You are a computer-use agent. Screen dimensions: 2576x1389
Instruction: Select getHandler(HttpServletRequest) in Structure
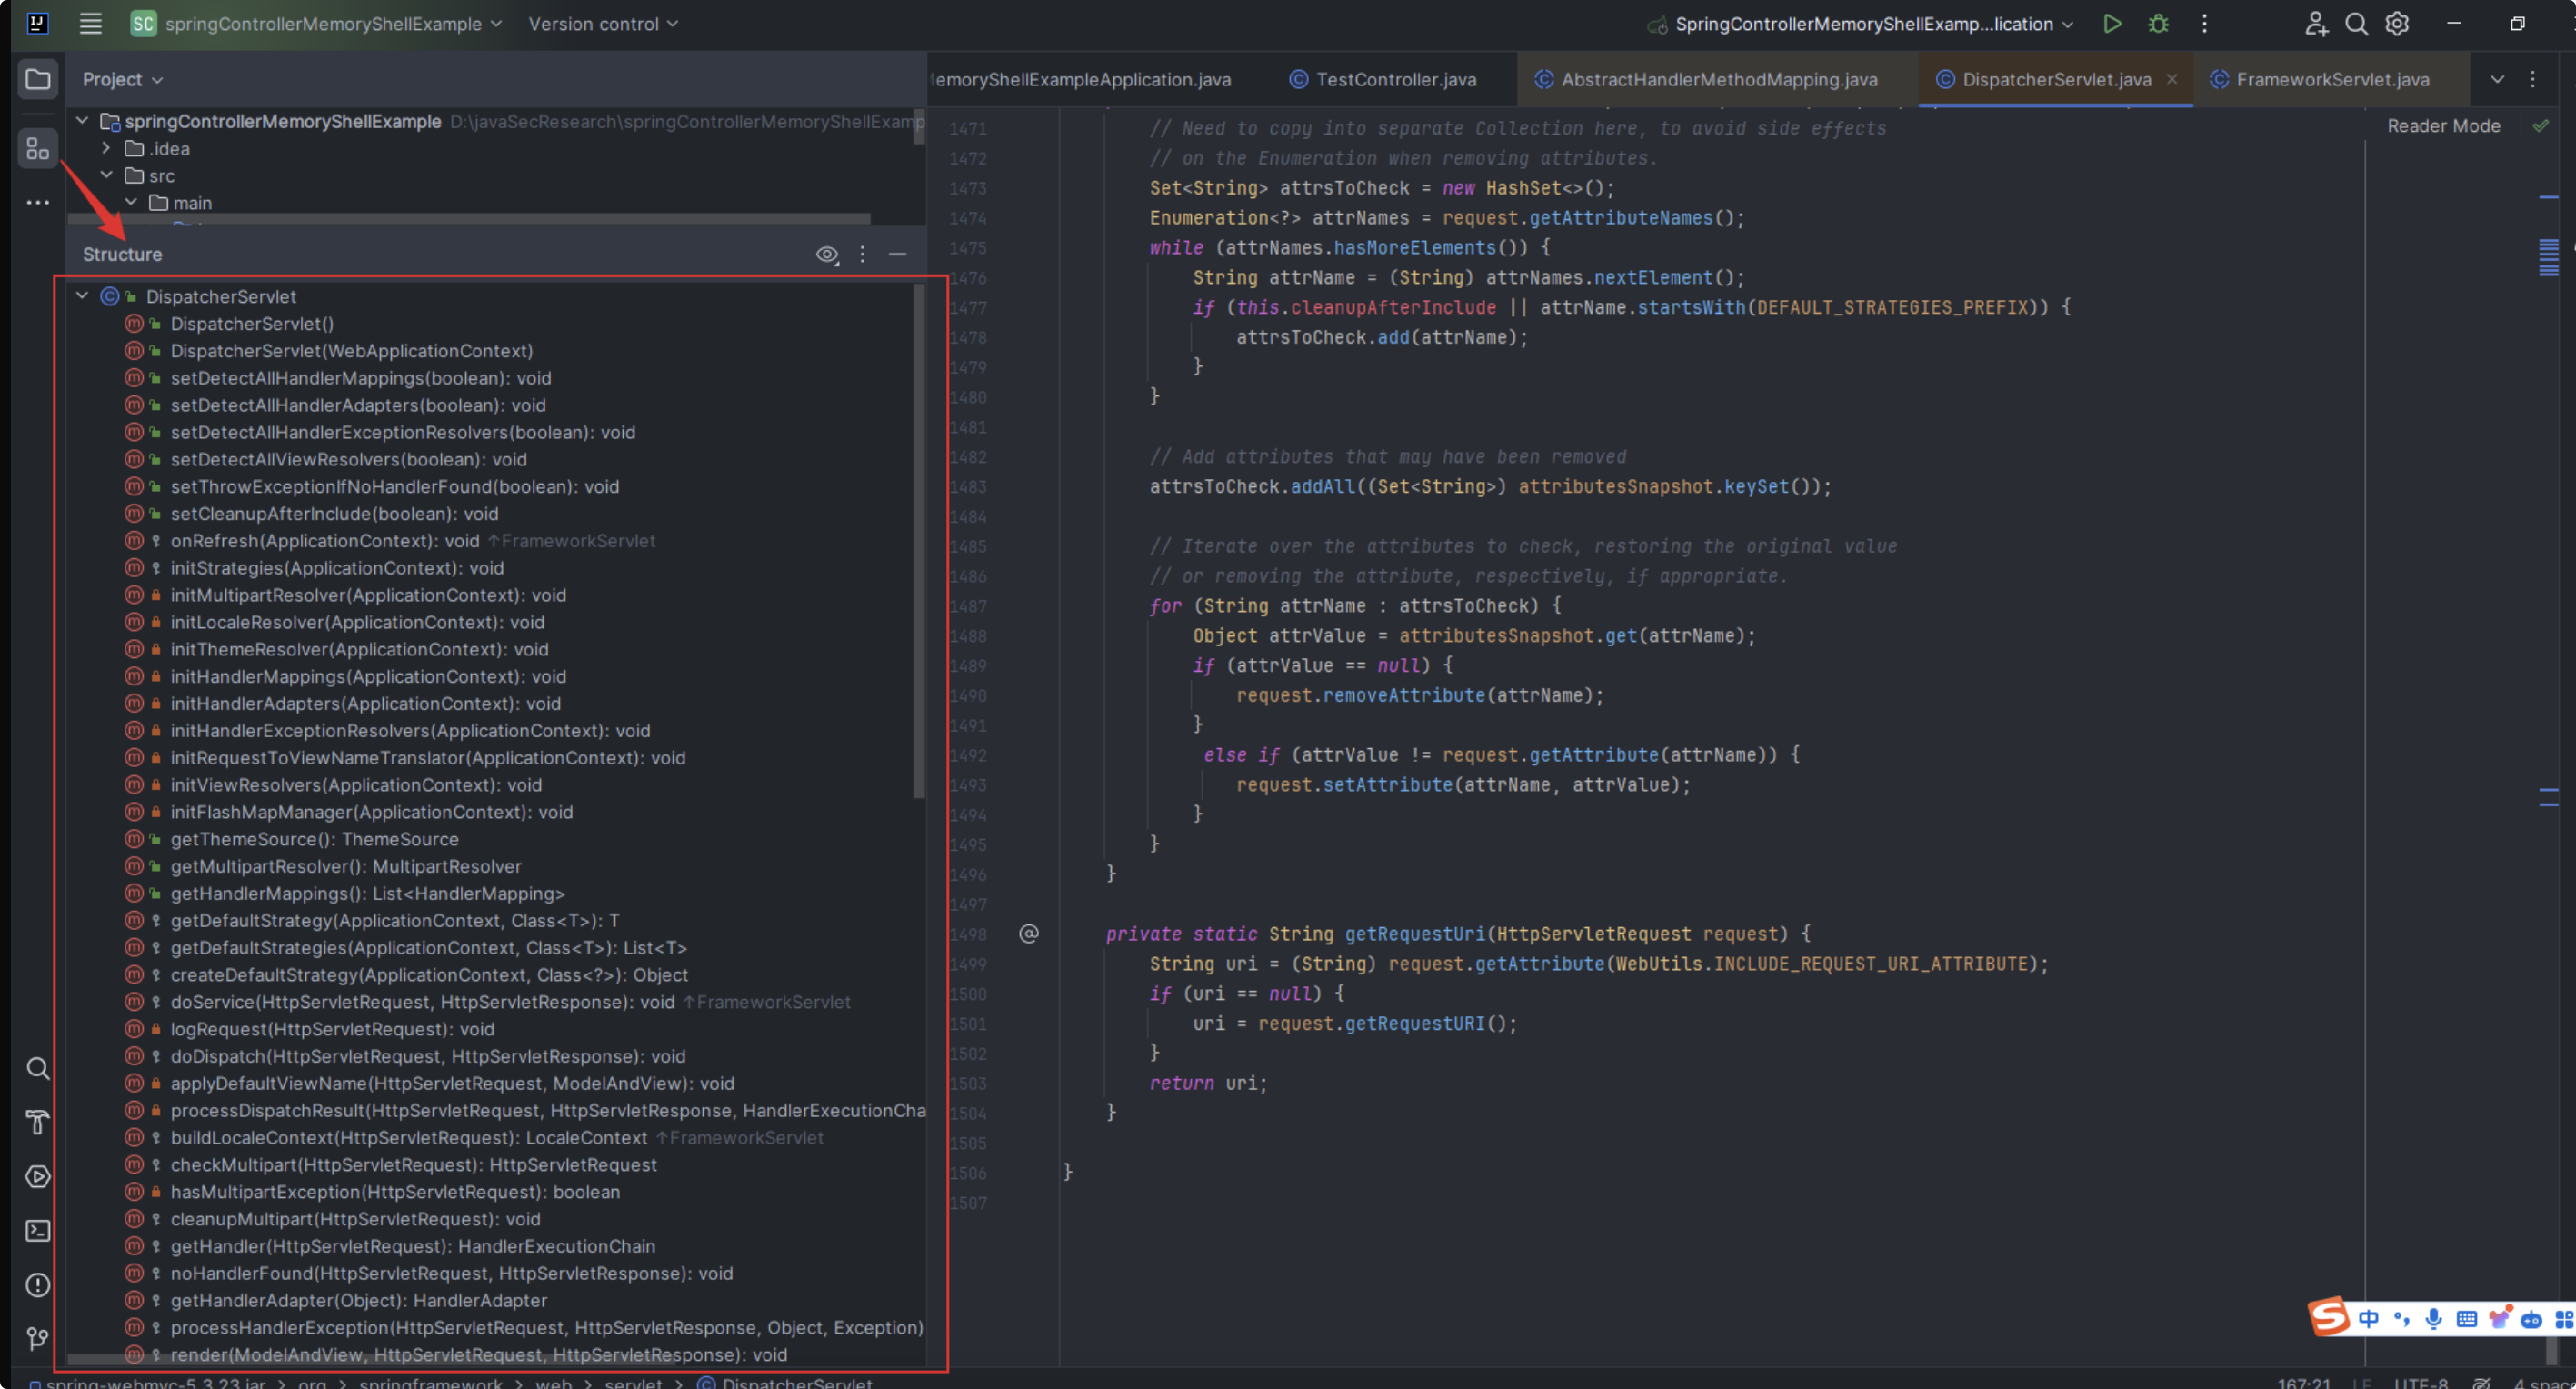pos(412,1246)
